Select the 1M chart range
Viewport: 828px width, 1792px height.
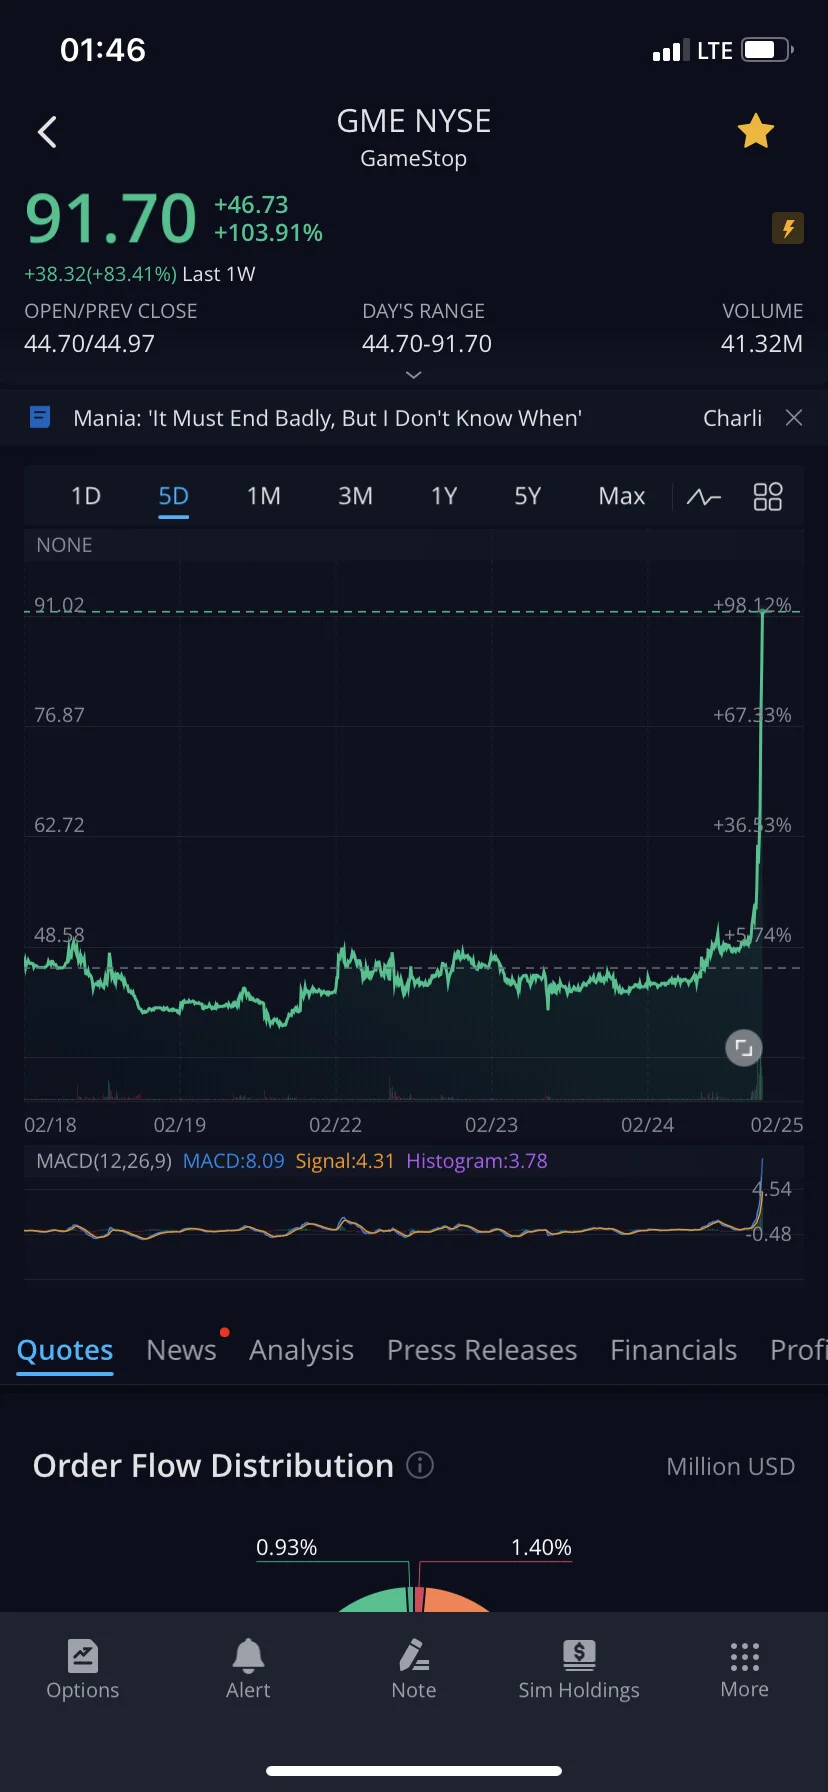click(264, 496)
